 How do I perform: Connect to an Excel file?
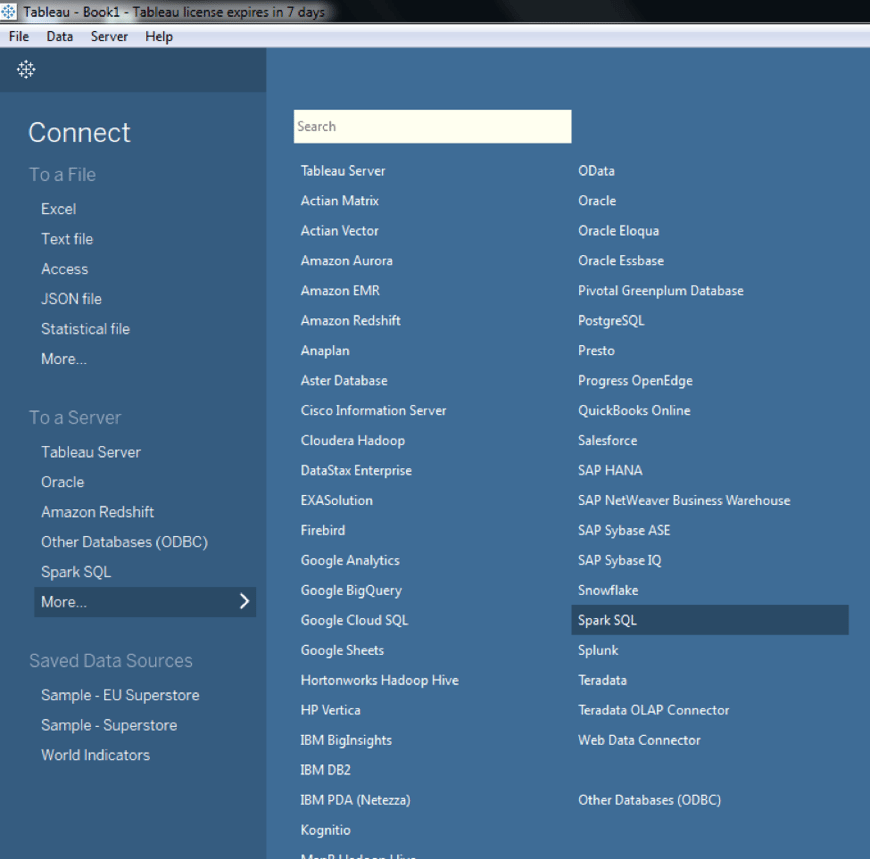coord(59,209)
